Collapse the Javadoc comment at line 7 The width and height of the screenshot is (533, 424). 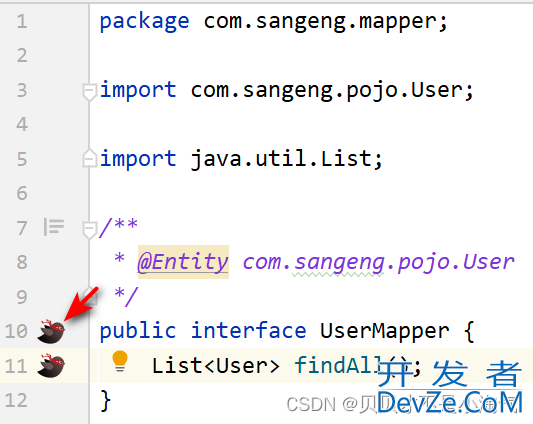pos(89,230)
